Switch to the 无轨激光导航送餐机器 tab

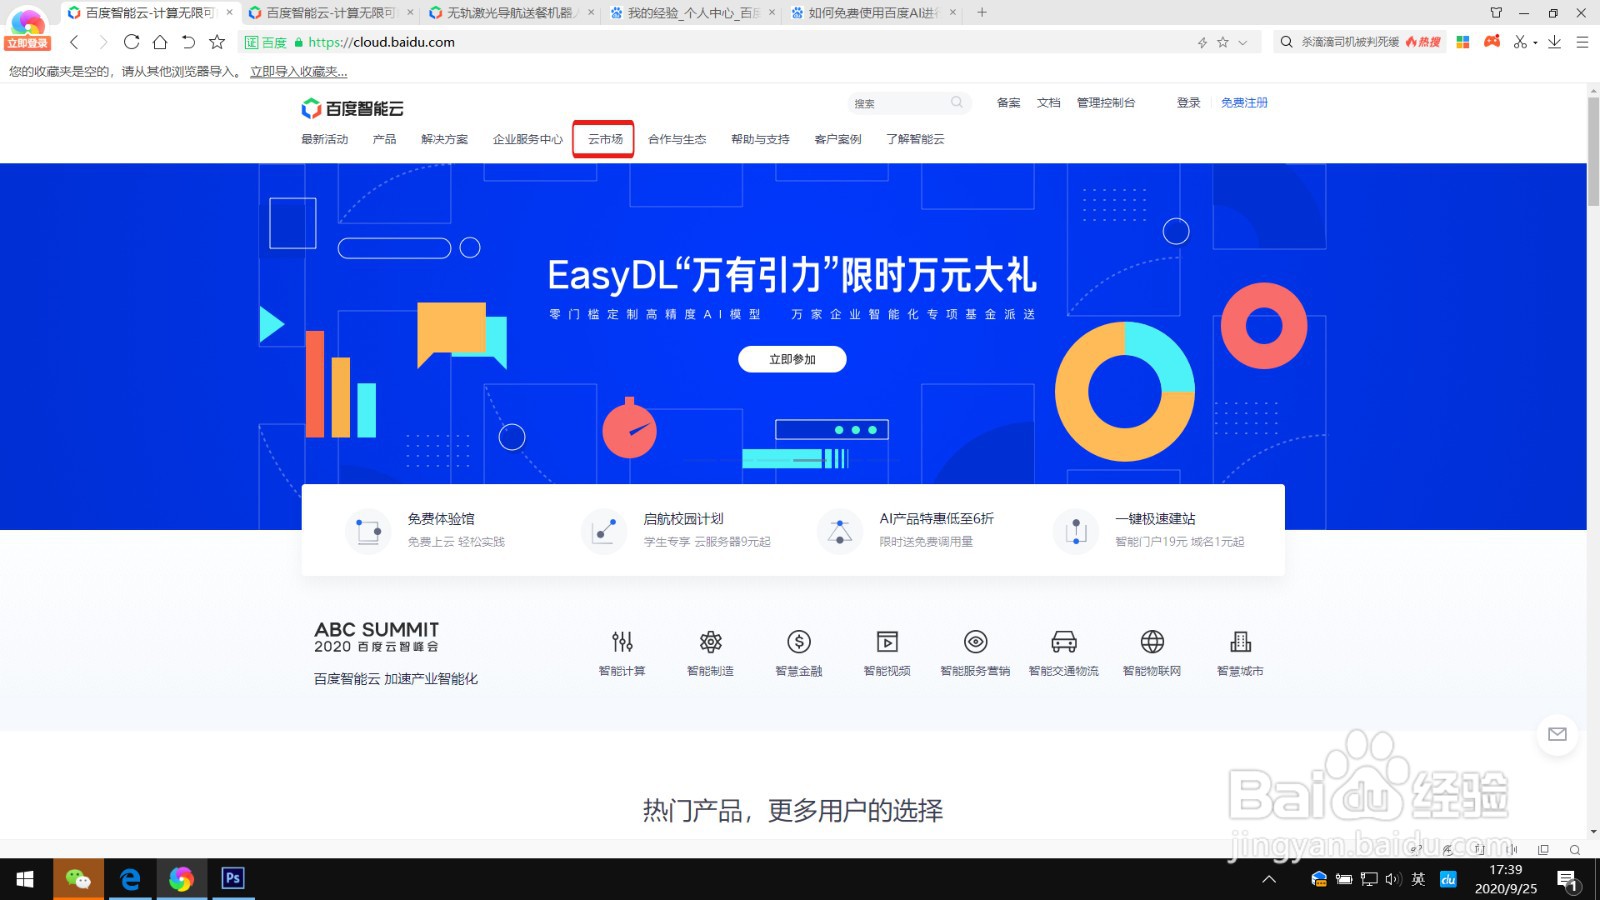point(510,13)
